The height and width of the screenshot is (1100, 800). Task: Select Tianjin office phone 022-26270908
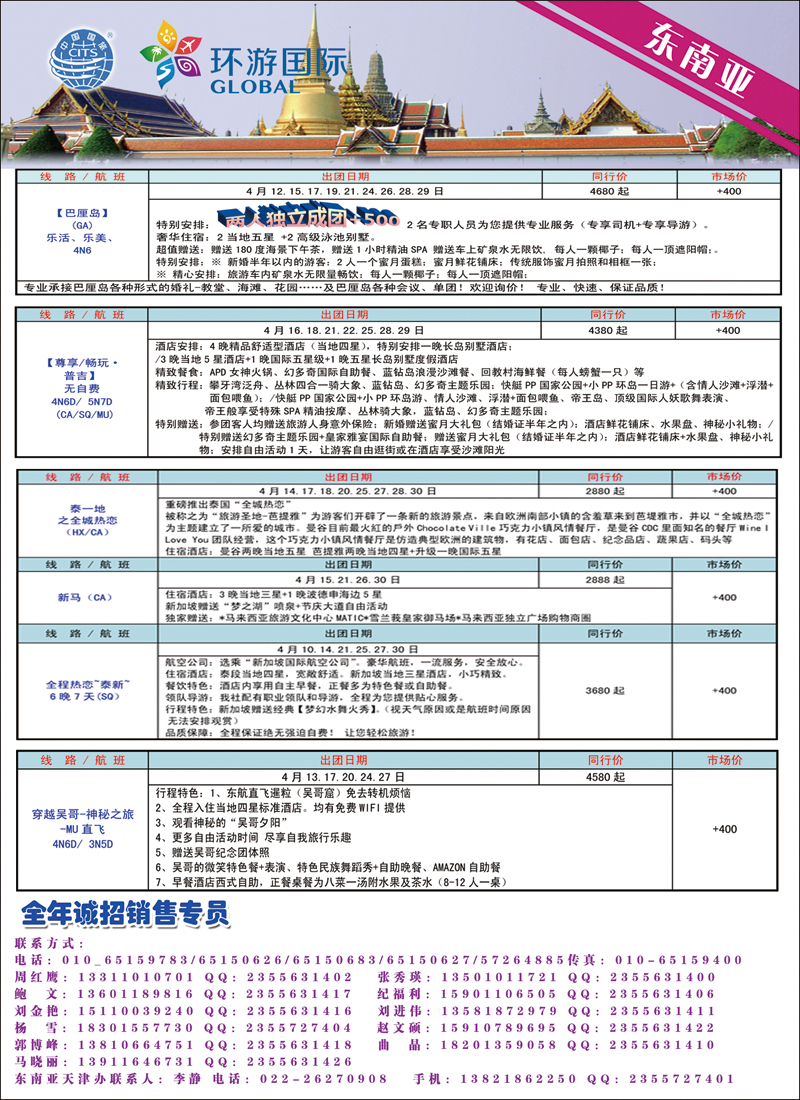pyautogui.click(x=322, y=1078)
